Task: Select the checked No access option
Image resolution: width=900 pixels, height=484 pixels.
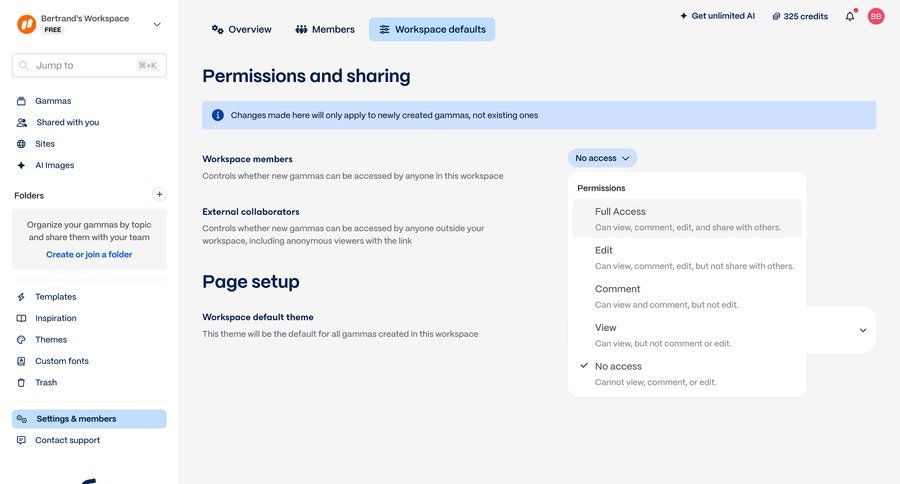Action: coord(687,374)
